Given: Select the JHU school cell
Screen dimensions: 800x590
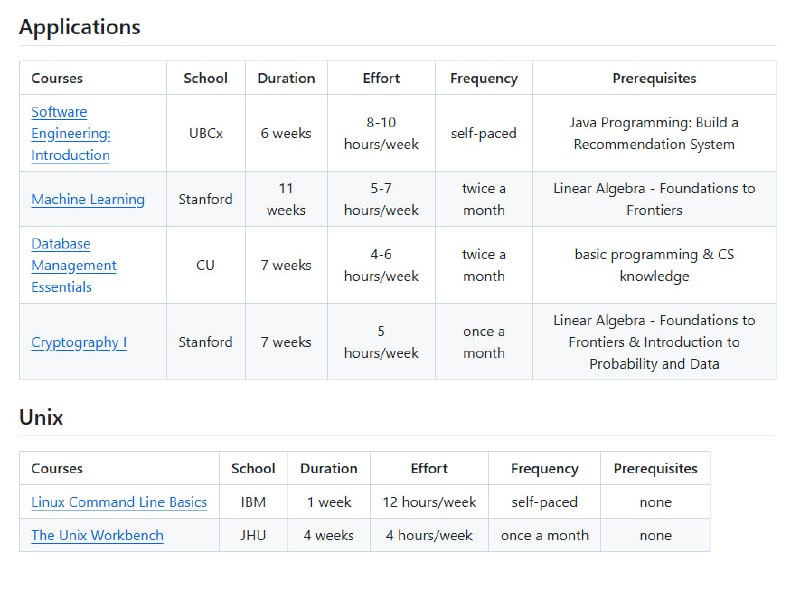Looking at the screenshot, I should pyautogui.click(x=253, y=535).
